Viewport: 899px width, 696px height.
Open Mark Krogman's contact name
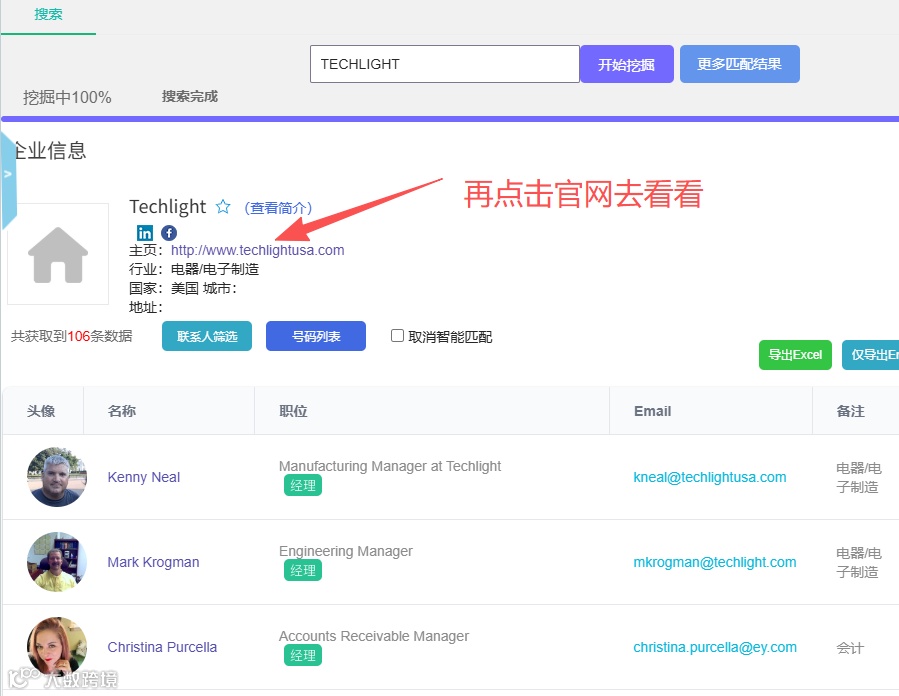coord(154,562)
